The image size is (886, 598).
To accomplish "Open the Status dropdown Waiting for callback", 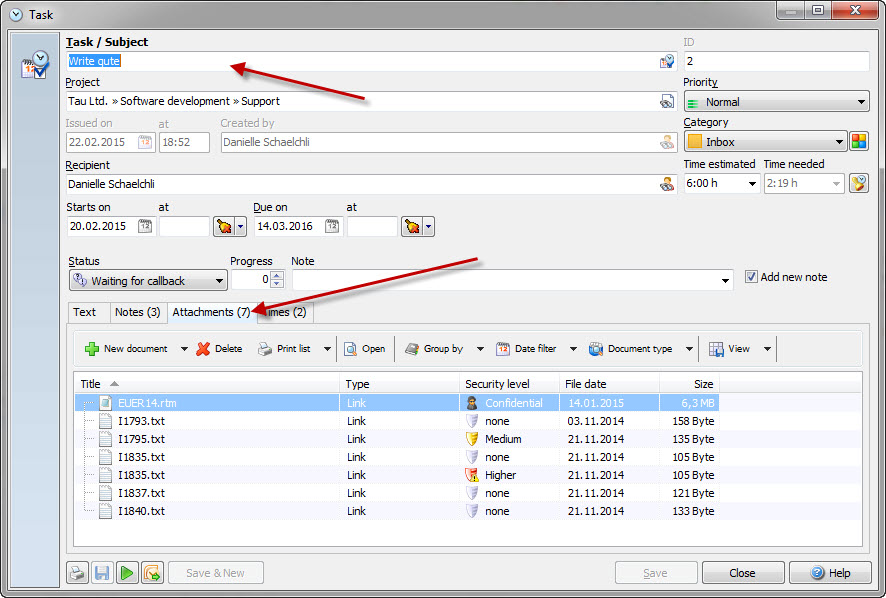I will coord(148,281).
